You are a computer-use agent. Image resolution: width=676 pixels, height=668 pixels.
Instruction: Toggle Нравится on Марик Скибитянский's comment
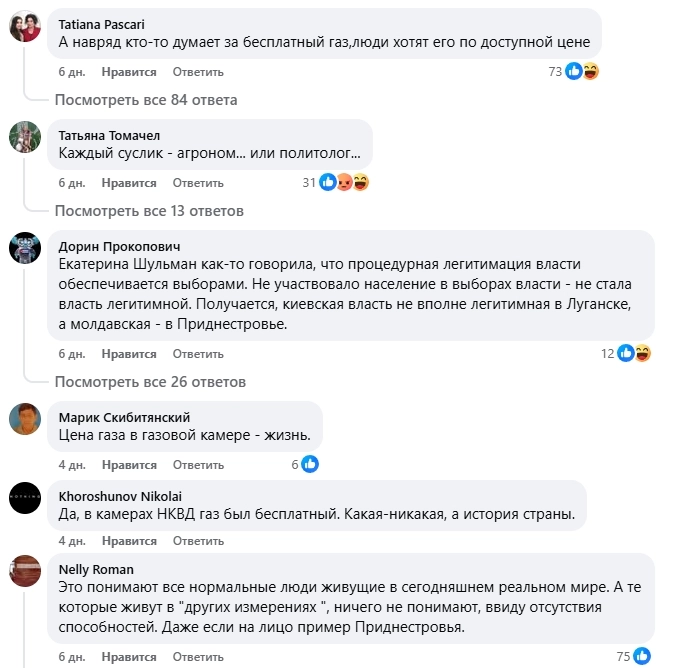[x=129, y=465]
